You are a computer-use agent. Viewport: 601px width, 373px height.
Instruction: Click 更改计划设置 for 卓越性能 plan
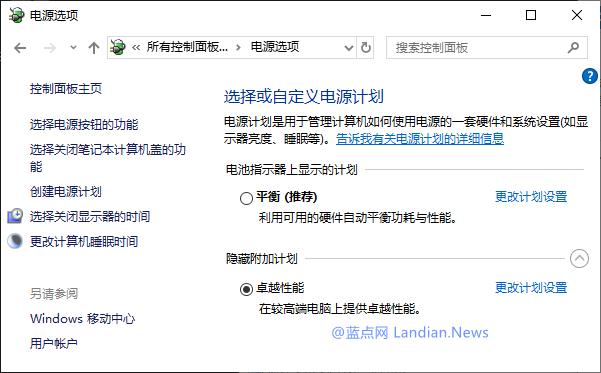coord(531,288)
